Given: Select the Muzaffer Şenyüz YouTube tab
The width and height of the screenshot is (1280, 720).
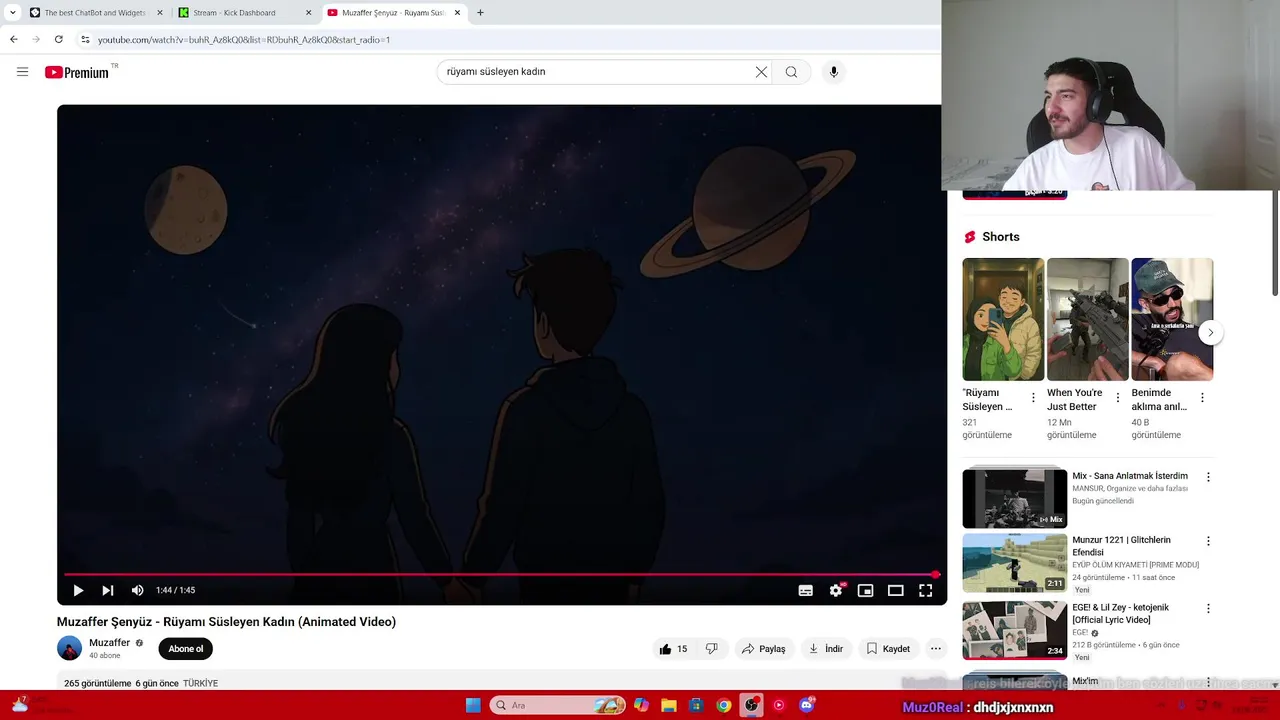Looking at the screenshot, I should pyautogui.click(x=394, y=13).
